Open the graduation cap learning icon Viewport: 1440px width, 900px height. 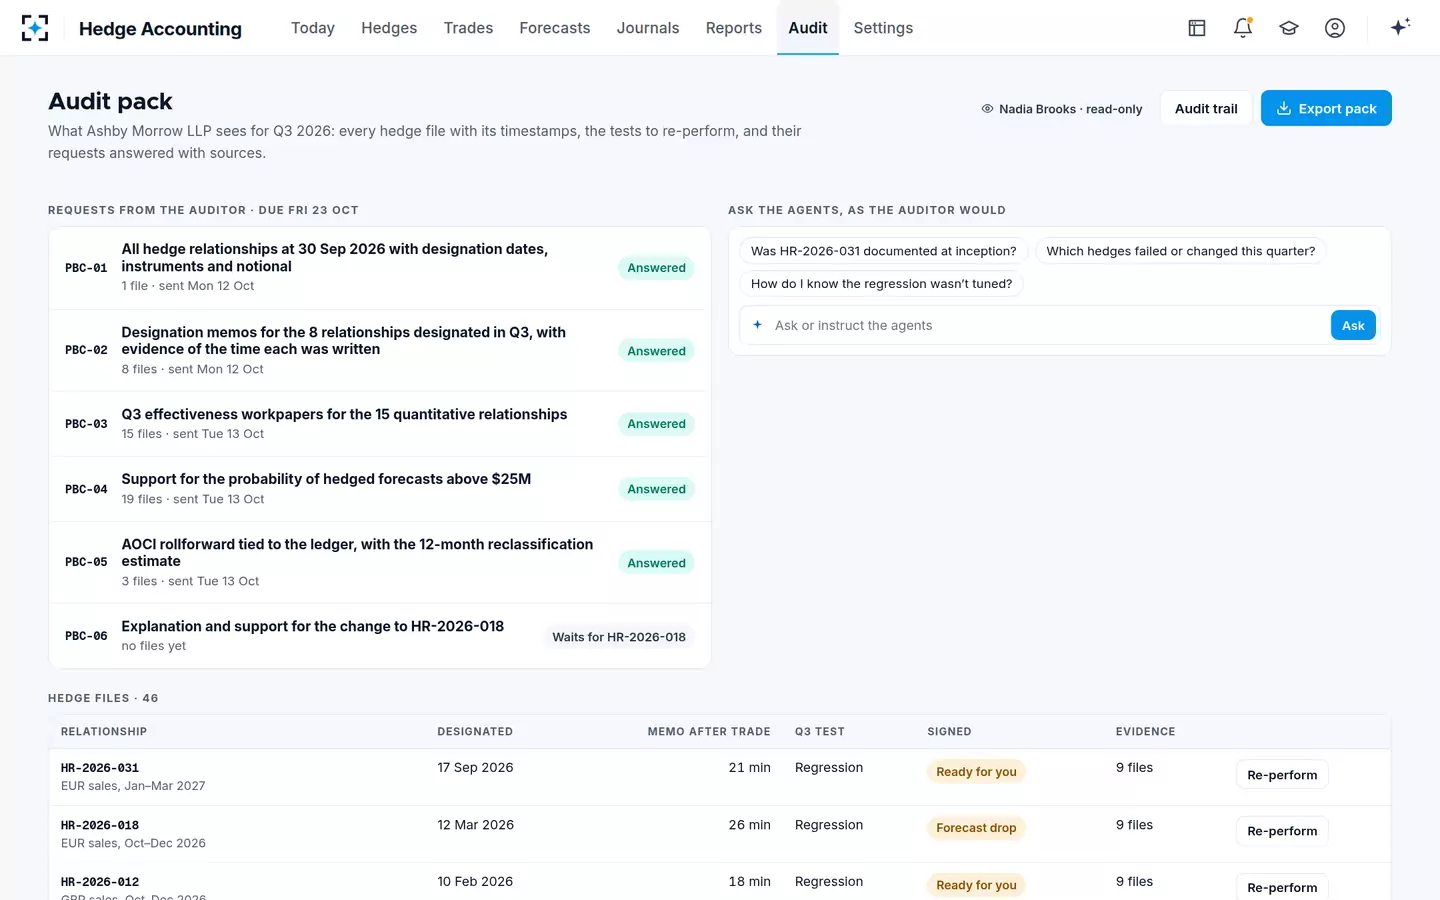point(1289,28)
